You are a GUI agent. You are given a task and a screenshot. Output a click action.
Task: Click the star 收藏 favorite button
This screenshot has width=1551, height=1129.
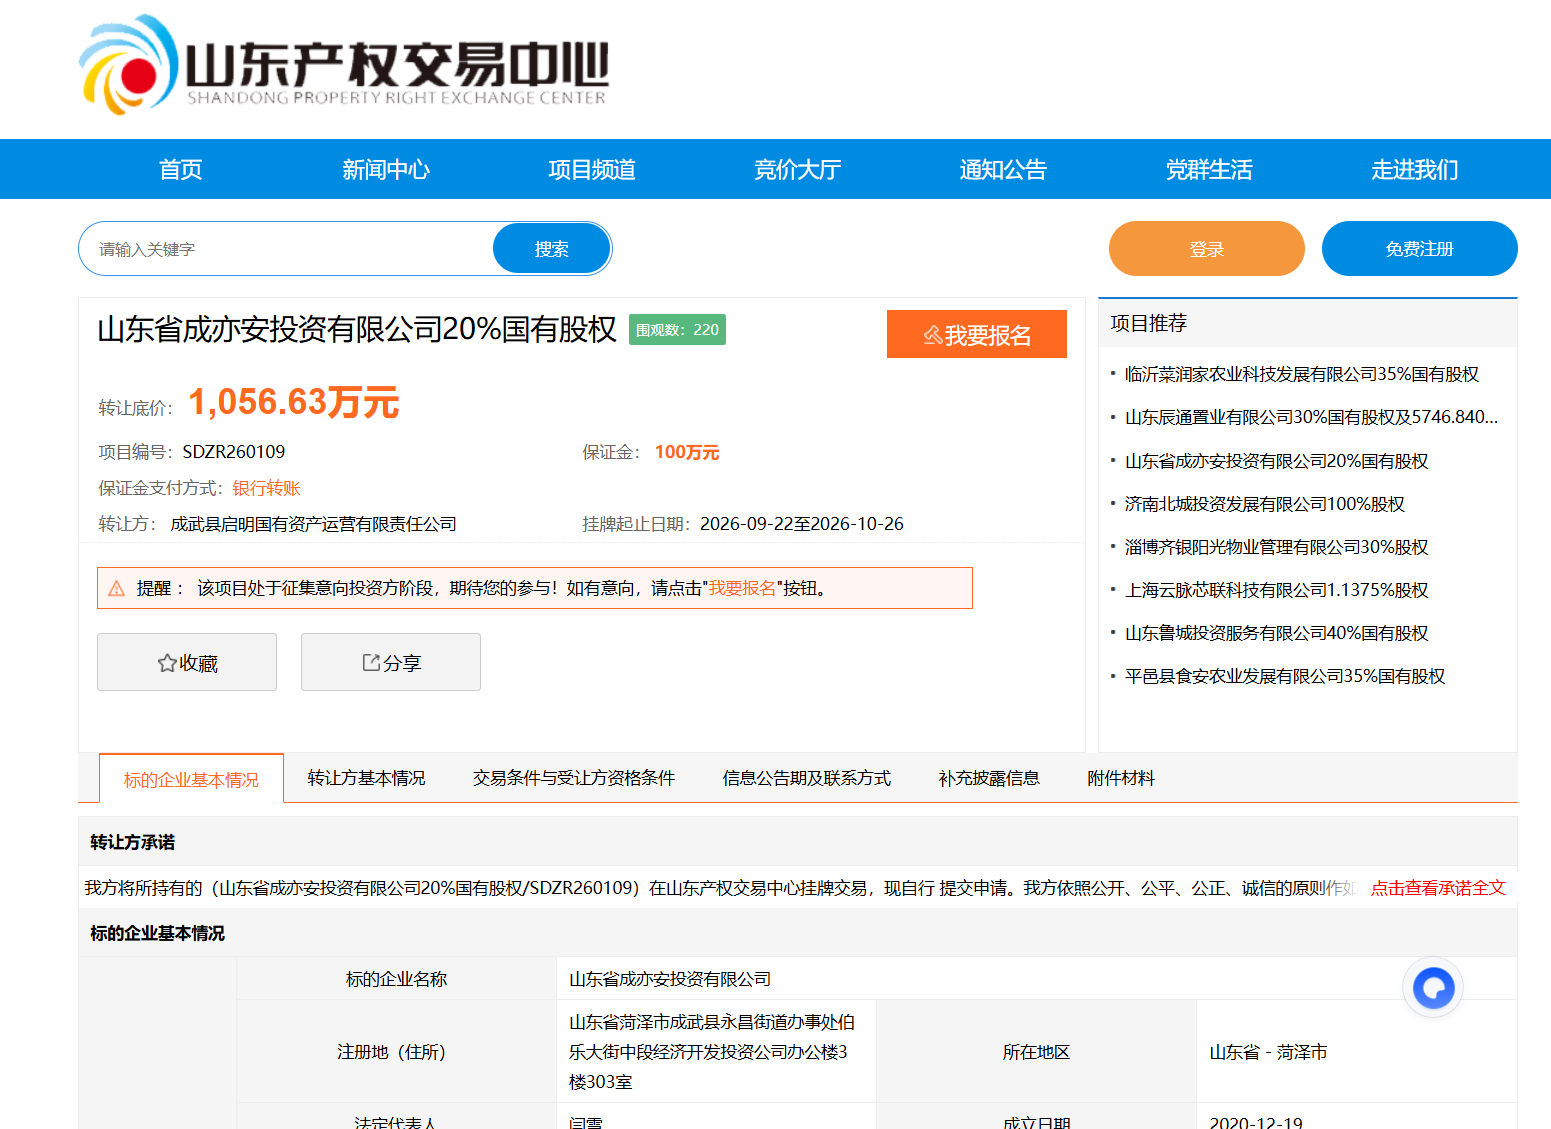[187, 662]
